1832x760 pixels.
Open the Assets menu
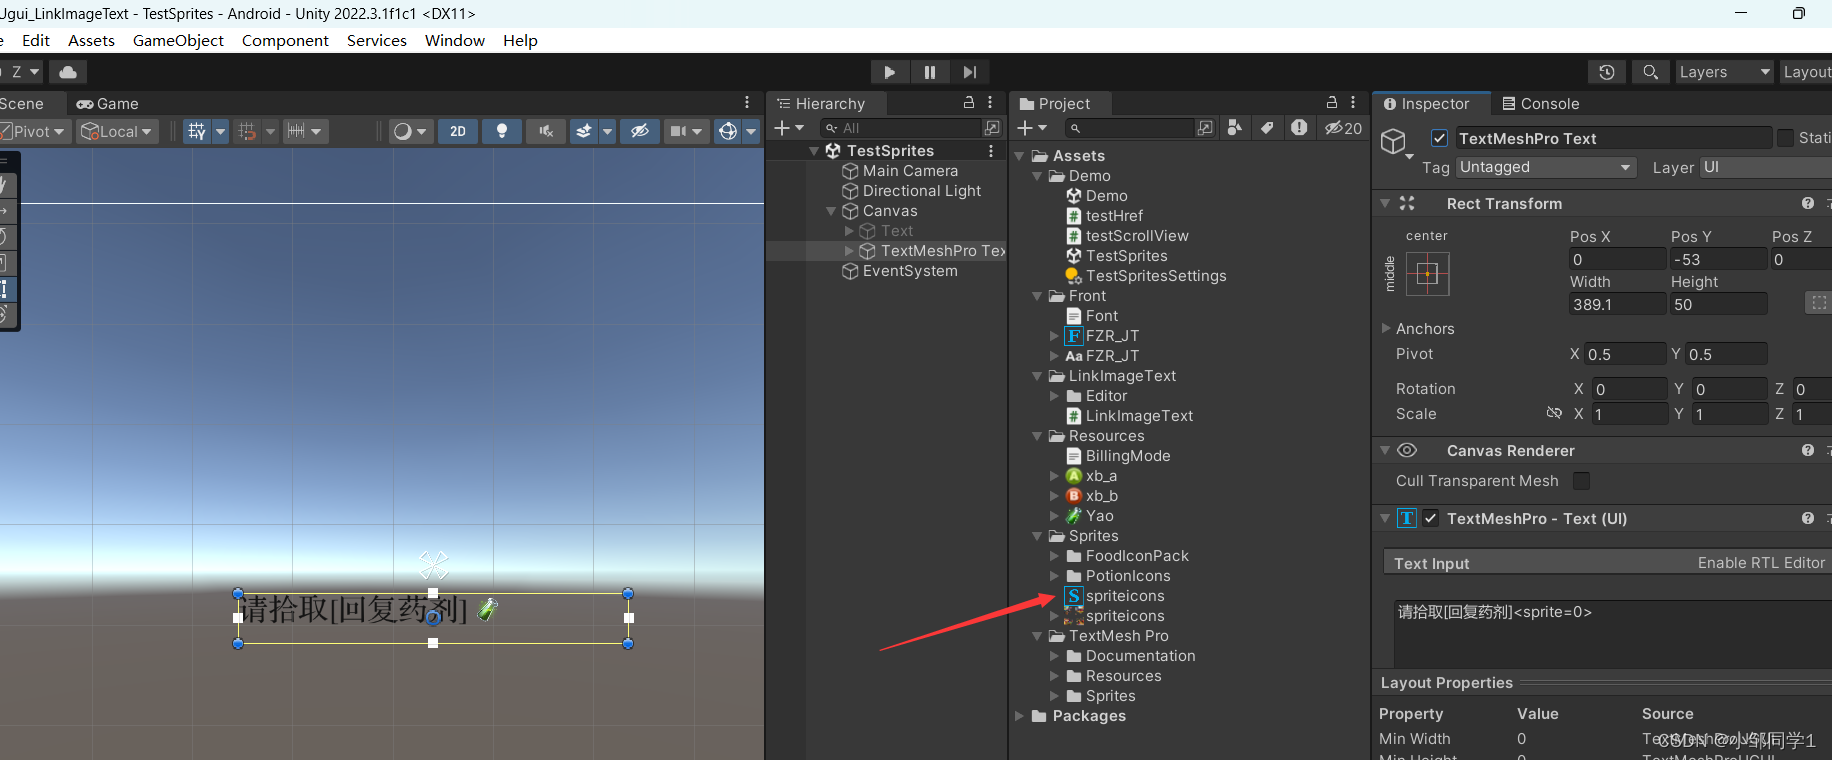[x=91, y=41]
